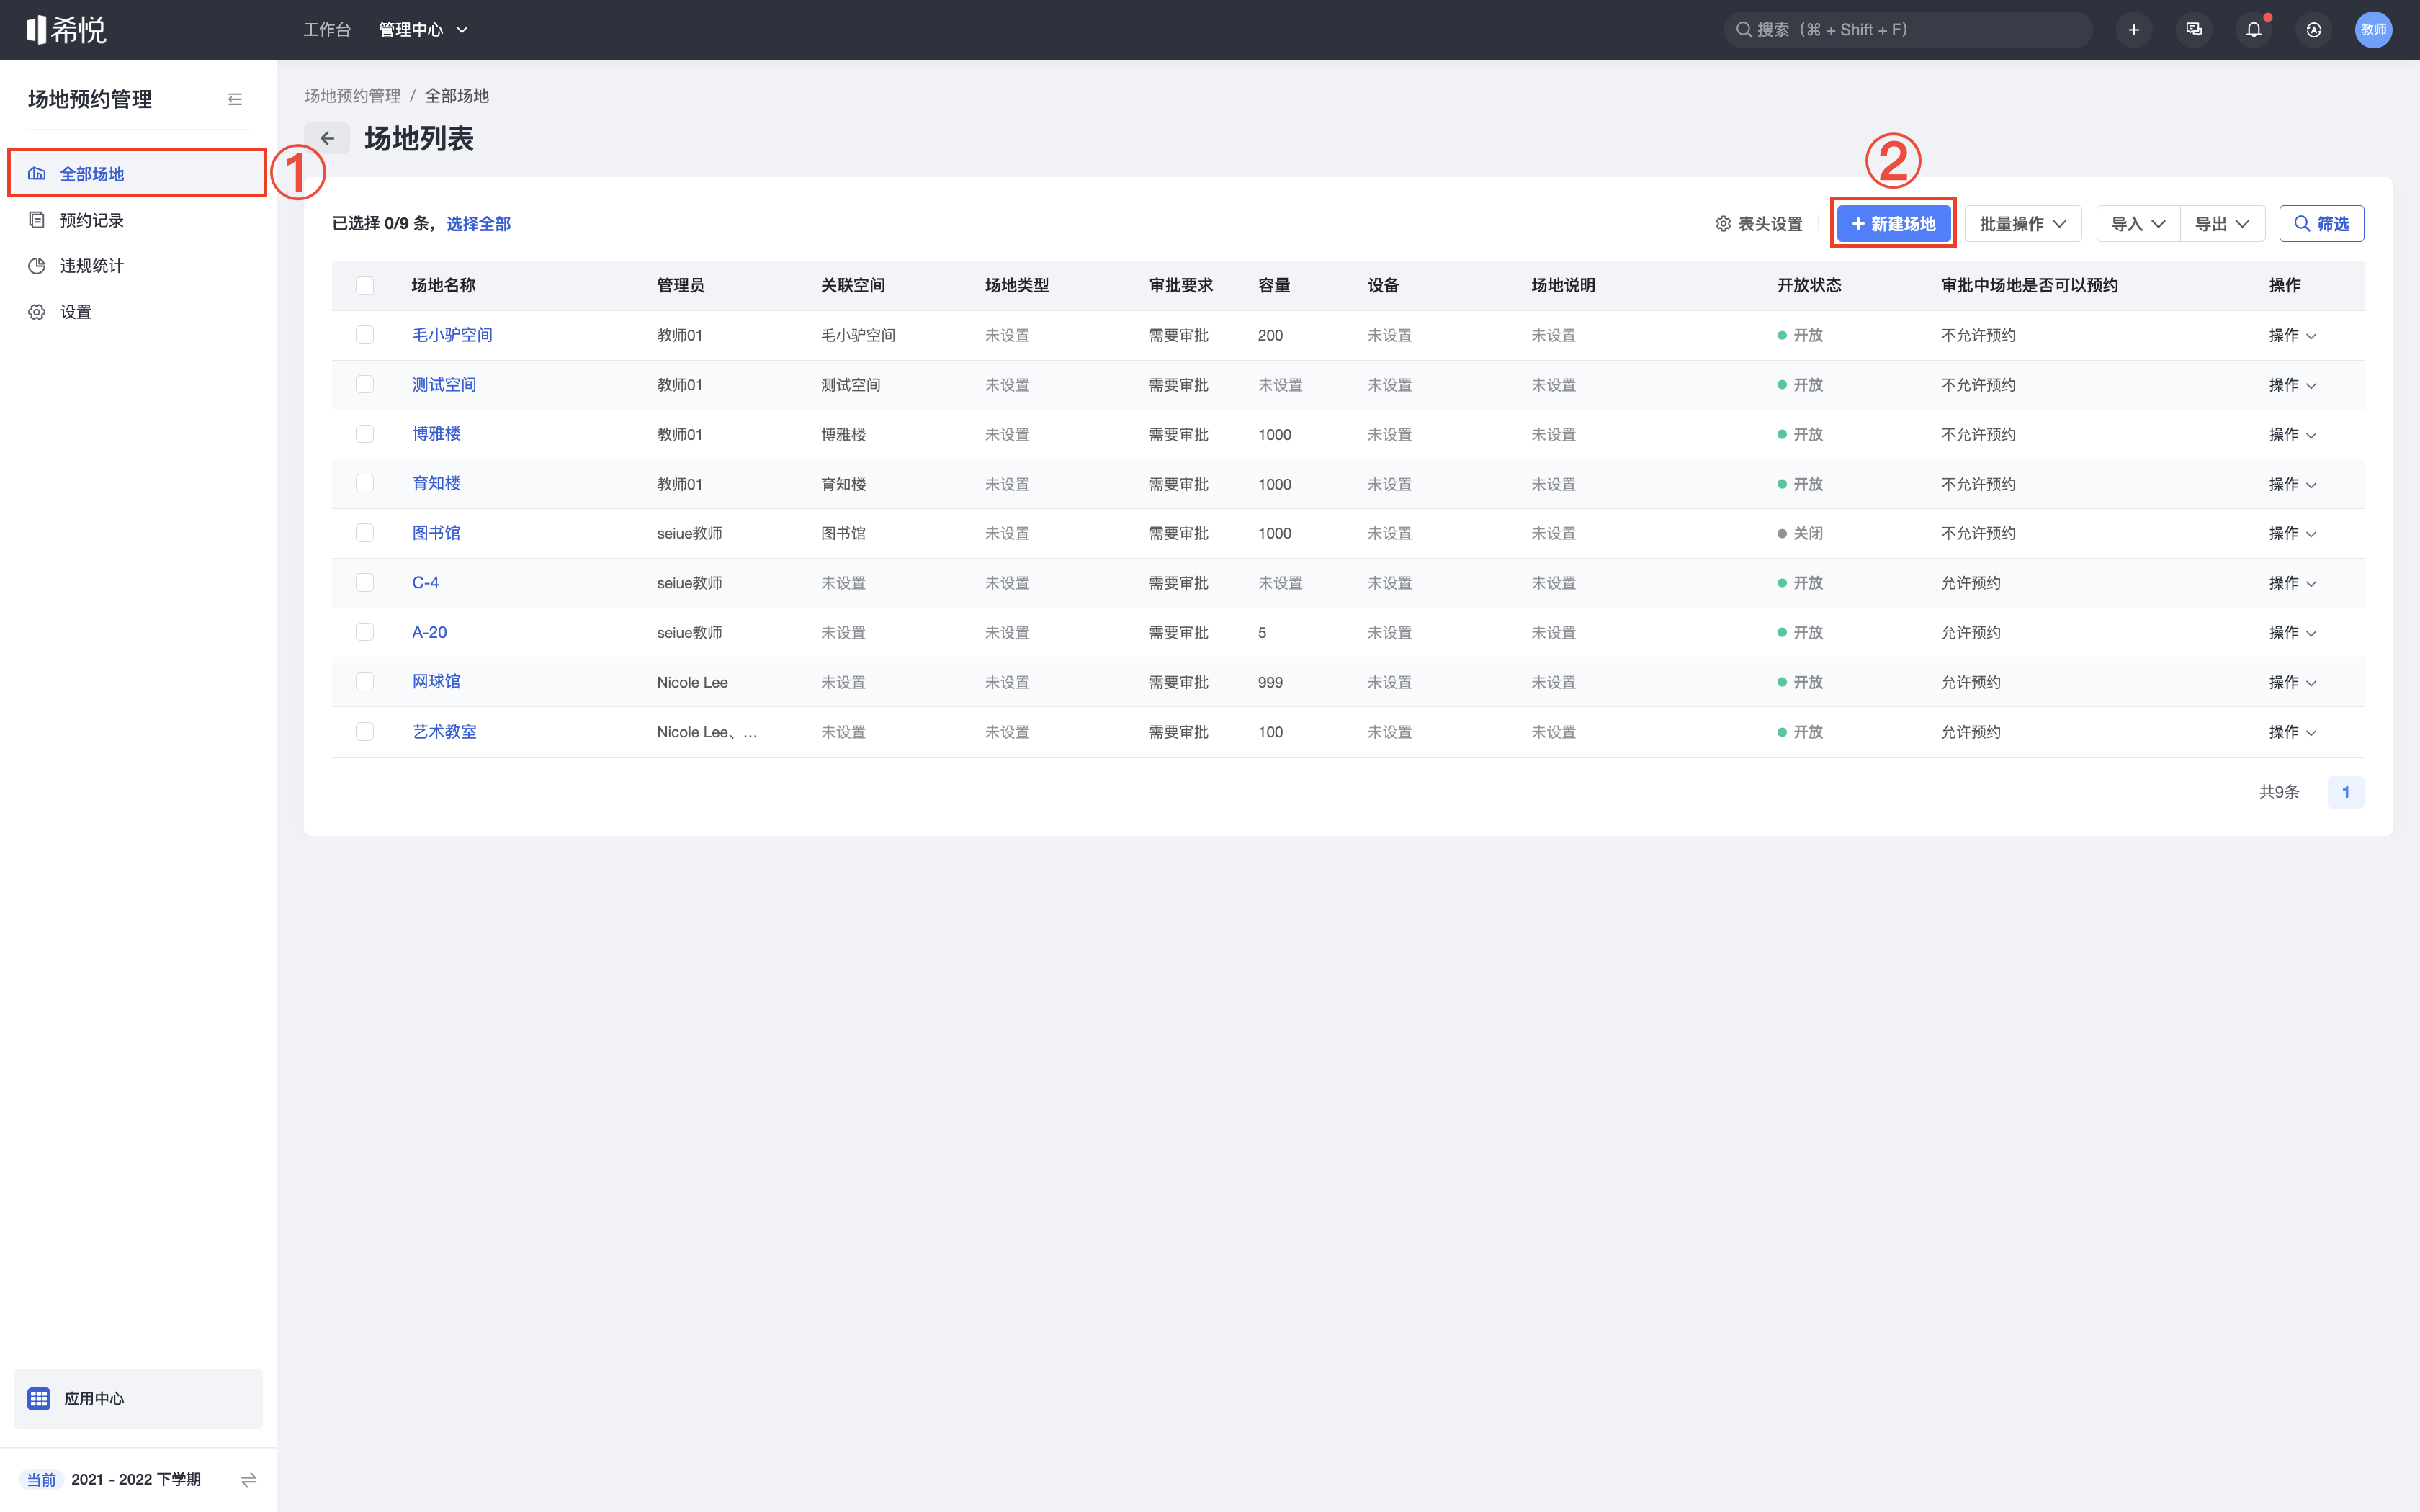Screen dimensions: 2420x1512
Task: Click the 2021 - 2022 下学期 semester label
Action: (x=136, y=1479)
